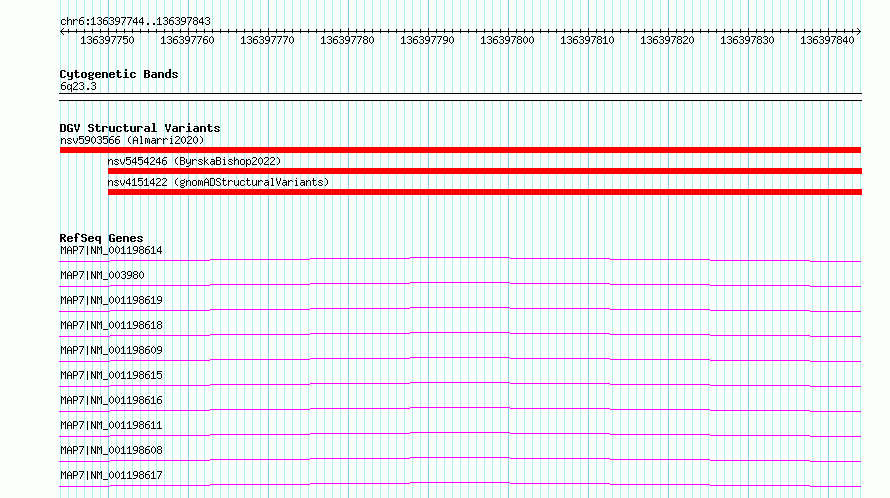Click the red bar under nsv4151422
Image resolution: width=890 pixels, height=498 pixels.
click(485, 192)
